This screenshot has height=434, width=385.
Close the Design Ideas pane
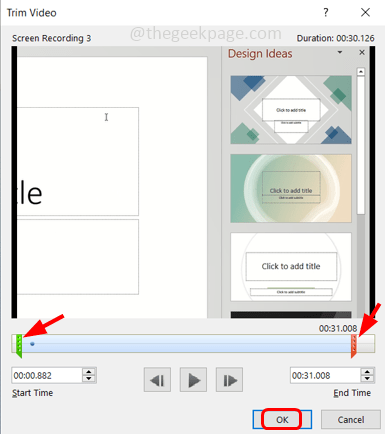pyautogui.click(x=362, y=52)
